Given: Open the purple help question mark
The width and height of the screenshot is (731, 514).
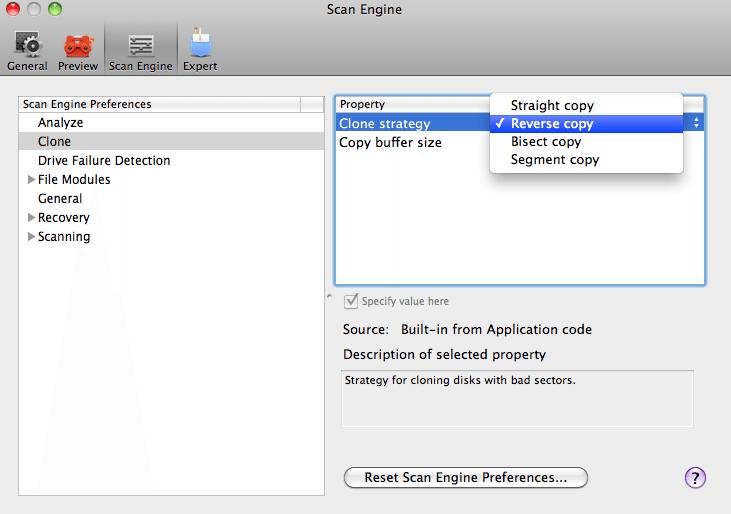Looking at the screenshot, I should [695, 478].
